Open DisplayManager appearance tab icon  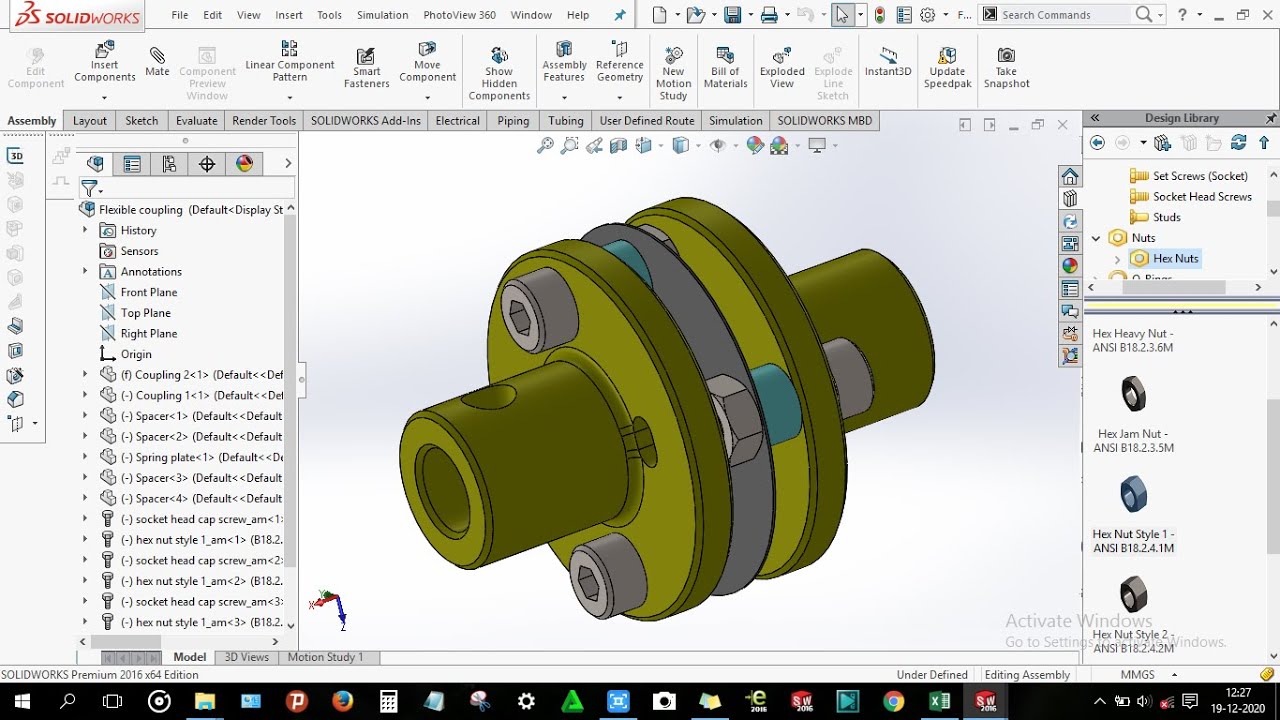tap(244, 164)
